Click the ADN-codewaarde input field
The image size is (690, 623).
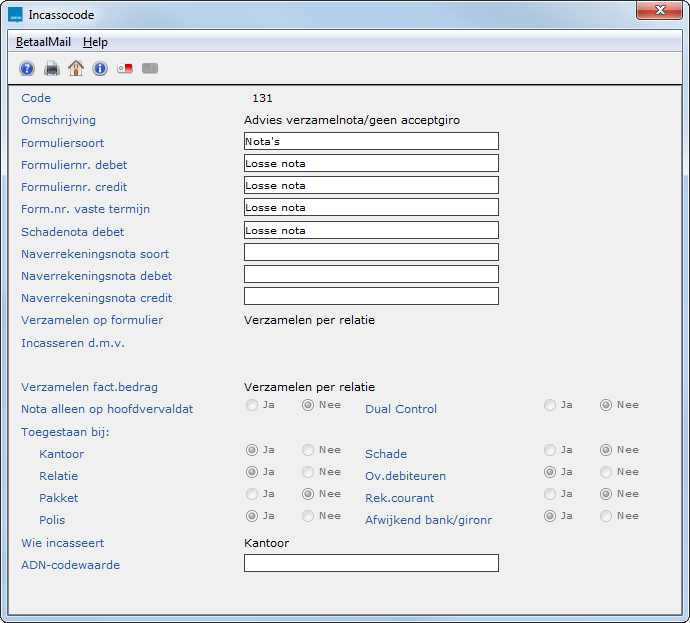pyautogui.click(x=370, y=563)
